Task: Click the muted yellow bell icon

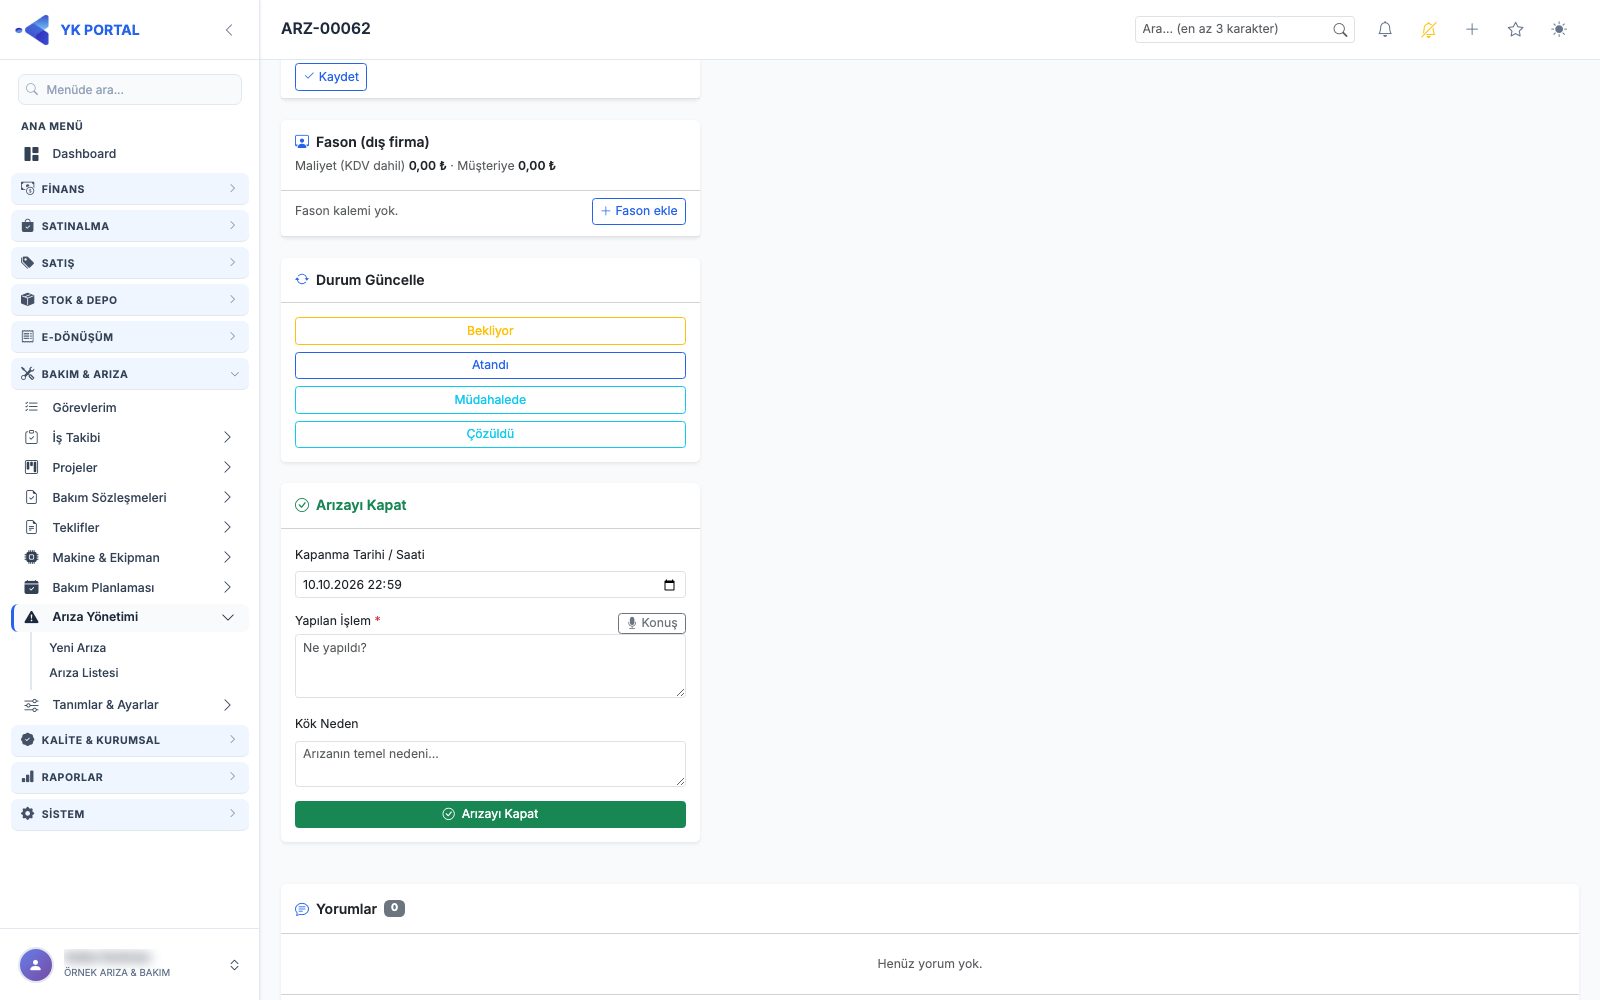Action: pos(1429,30)
